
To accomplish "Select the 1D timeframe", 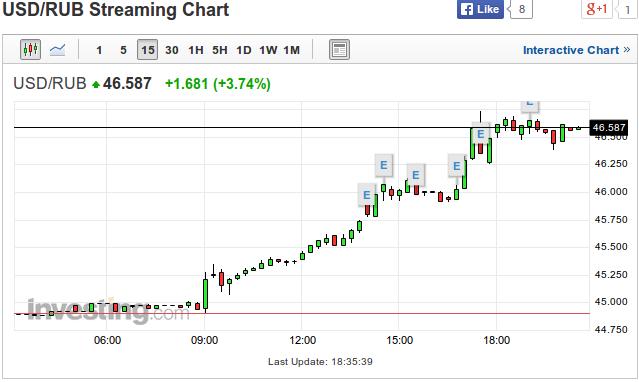I will pos(244,50).
